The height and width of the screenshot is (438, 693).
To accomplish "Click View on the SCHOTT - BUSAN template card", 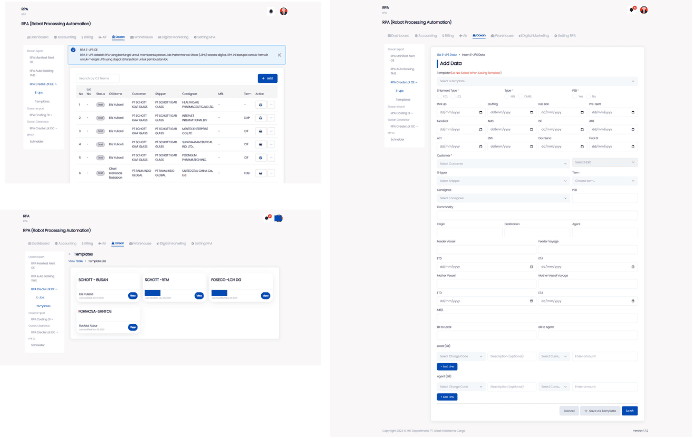I will 133,296.
